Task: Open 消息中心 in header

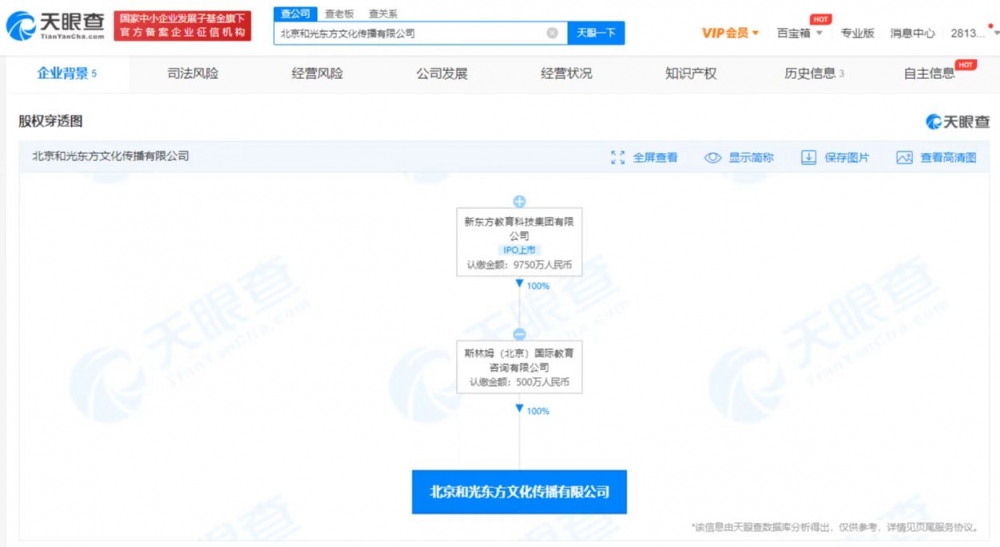Action: pyautogui.click(x=912, y=33)
